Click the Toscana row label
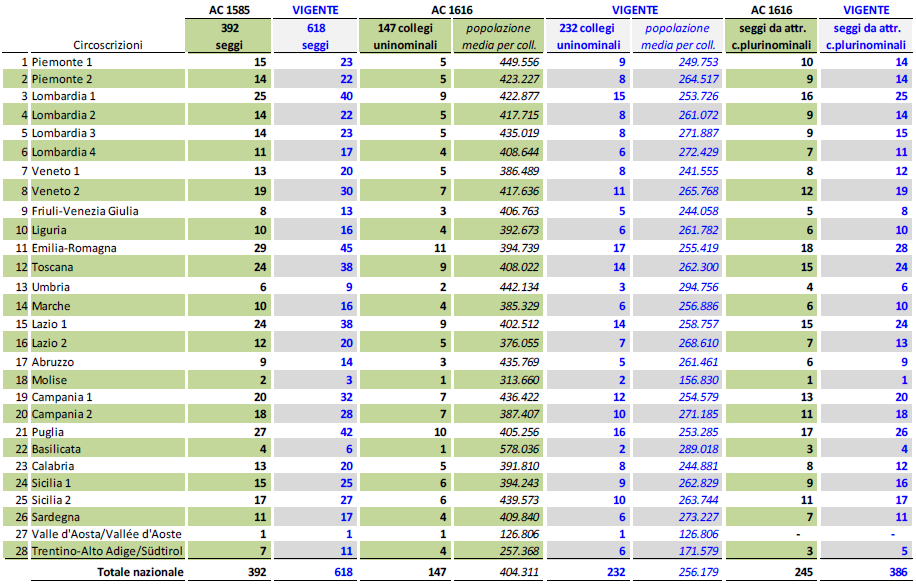Screen dimensions: 916x584 pyautogui.click(x=54, y=267)
